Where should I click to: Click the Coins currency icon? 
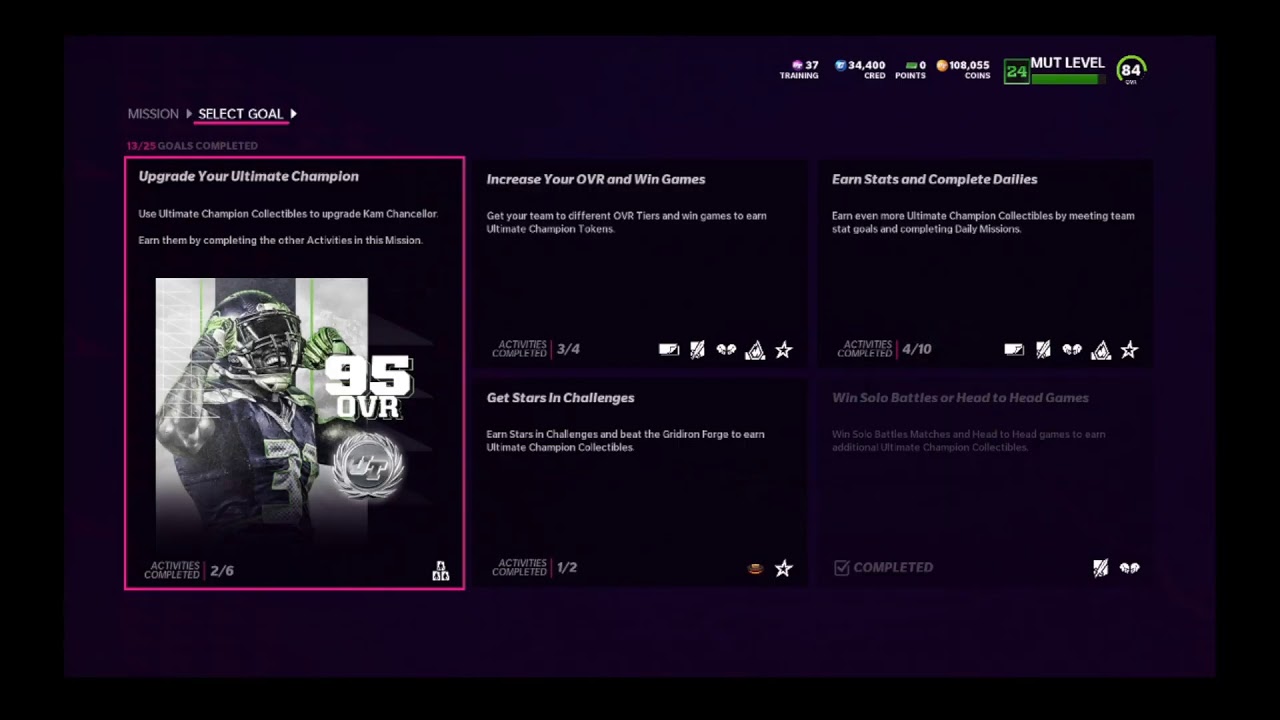(941, 65)
